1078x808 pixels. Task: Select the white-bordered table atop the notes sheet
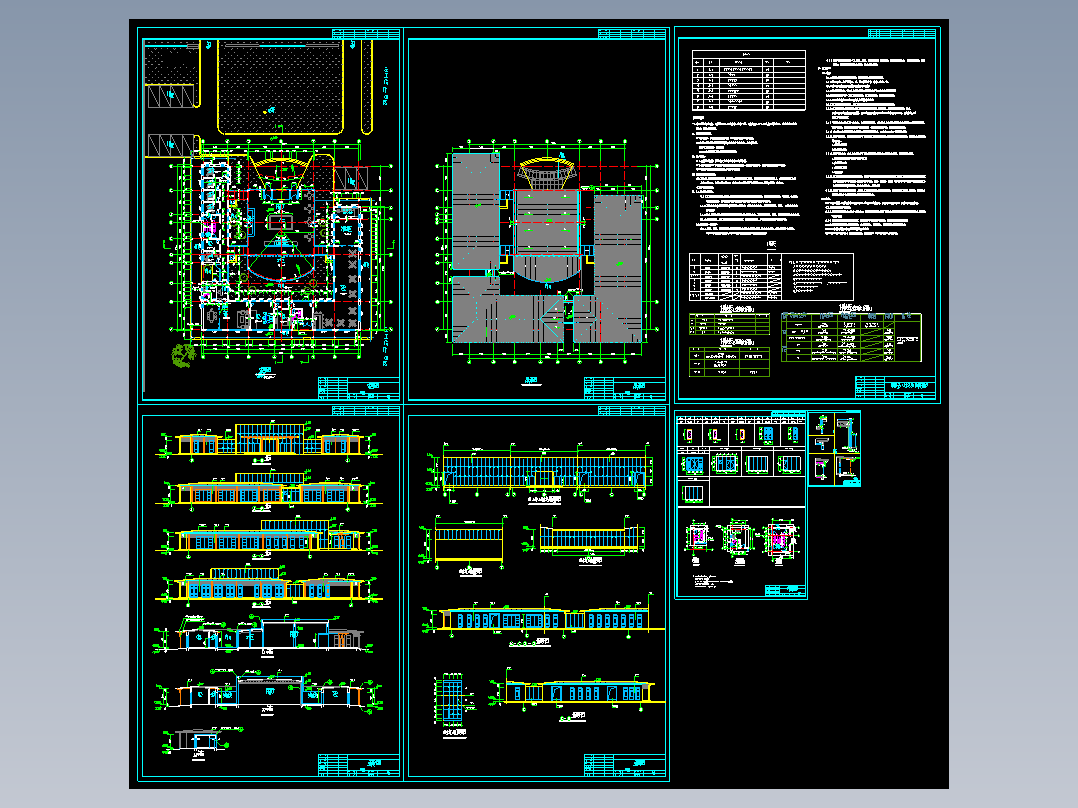[x=748, y=80]
